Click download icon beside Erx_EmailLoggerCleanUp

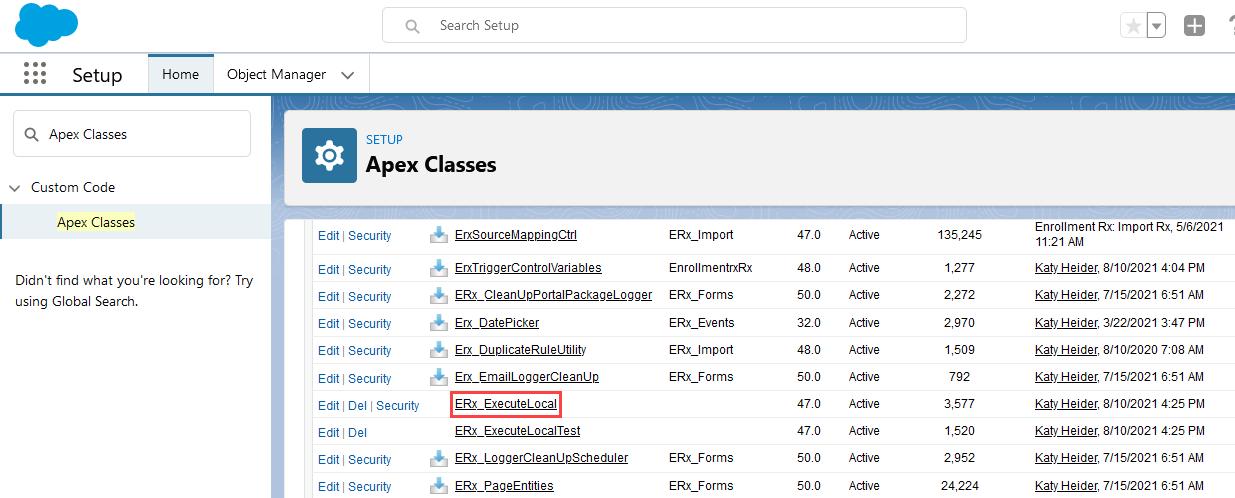click(439, 378)
